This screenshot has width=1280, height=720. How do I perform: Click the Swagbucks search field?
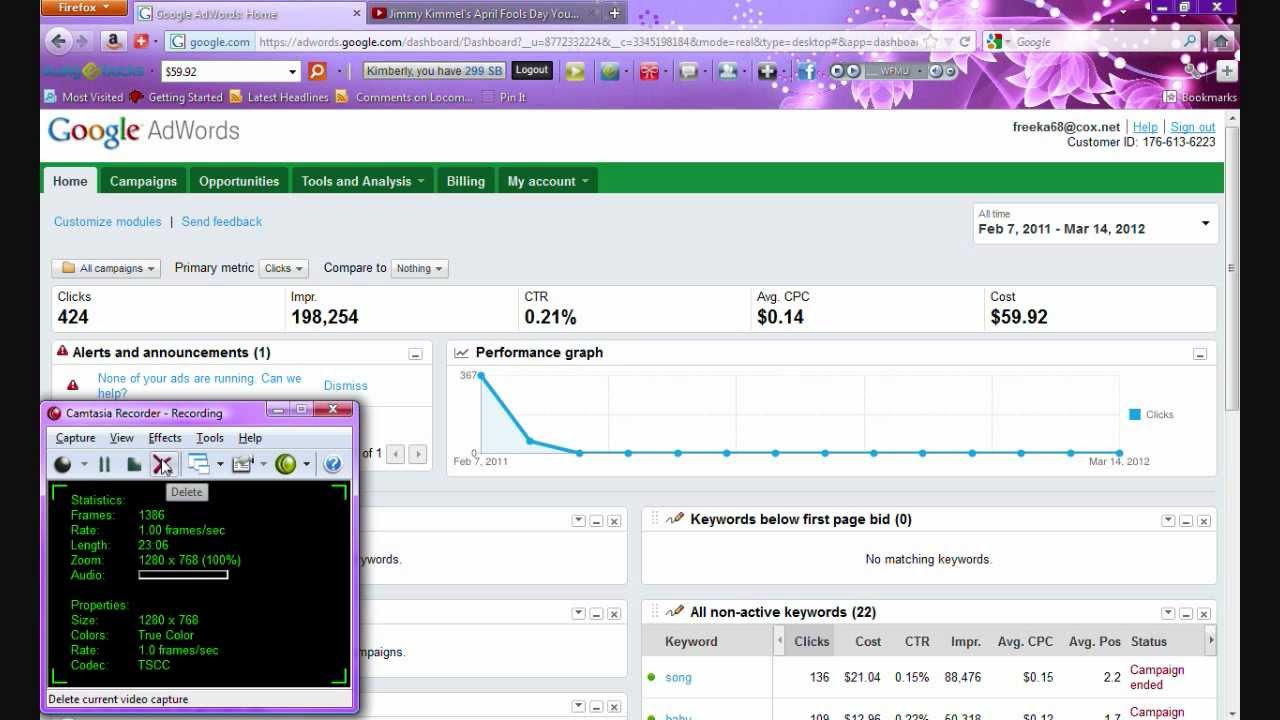click(230, 71)
